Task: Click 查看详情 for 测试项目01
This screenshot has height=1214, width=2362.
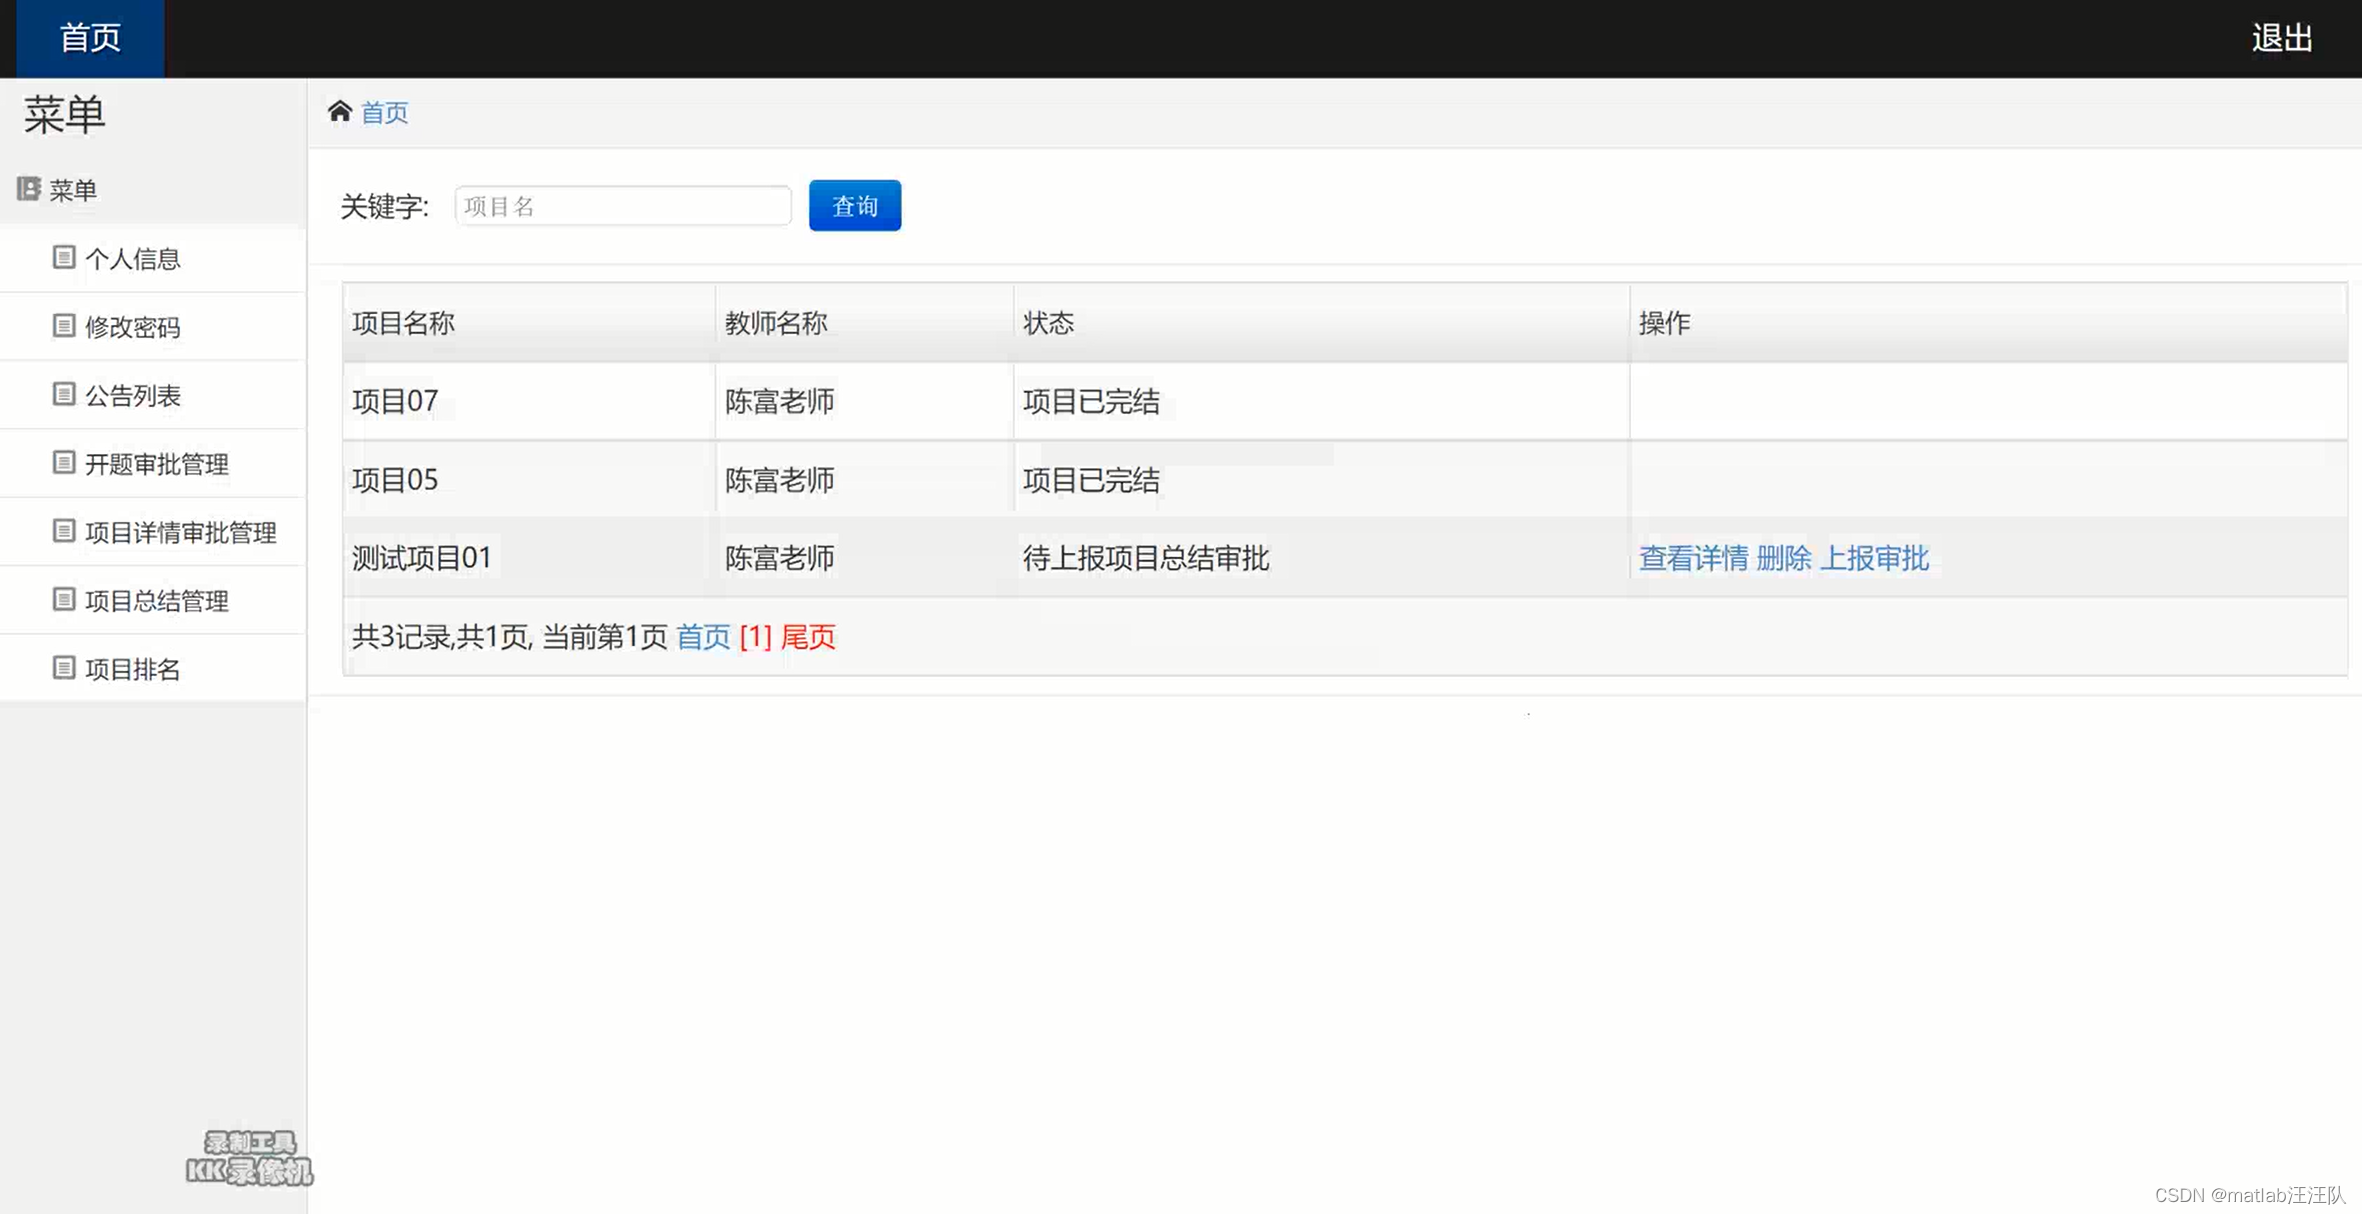Action: 1693,558
